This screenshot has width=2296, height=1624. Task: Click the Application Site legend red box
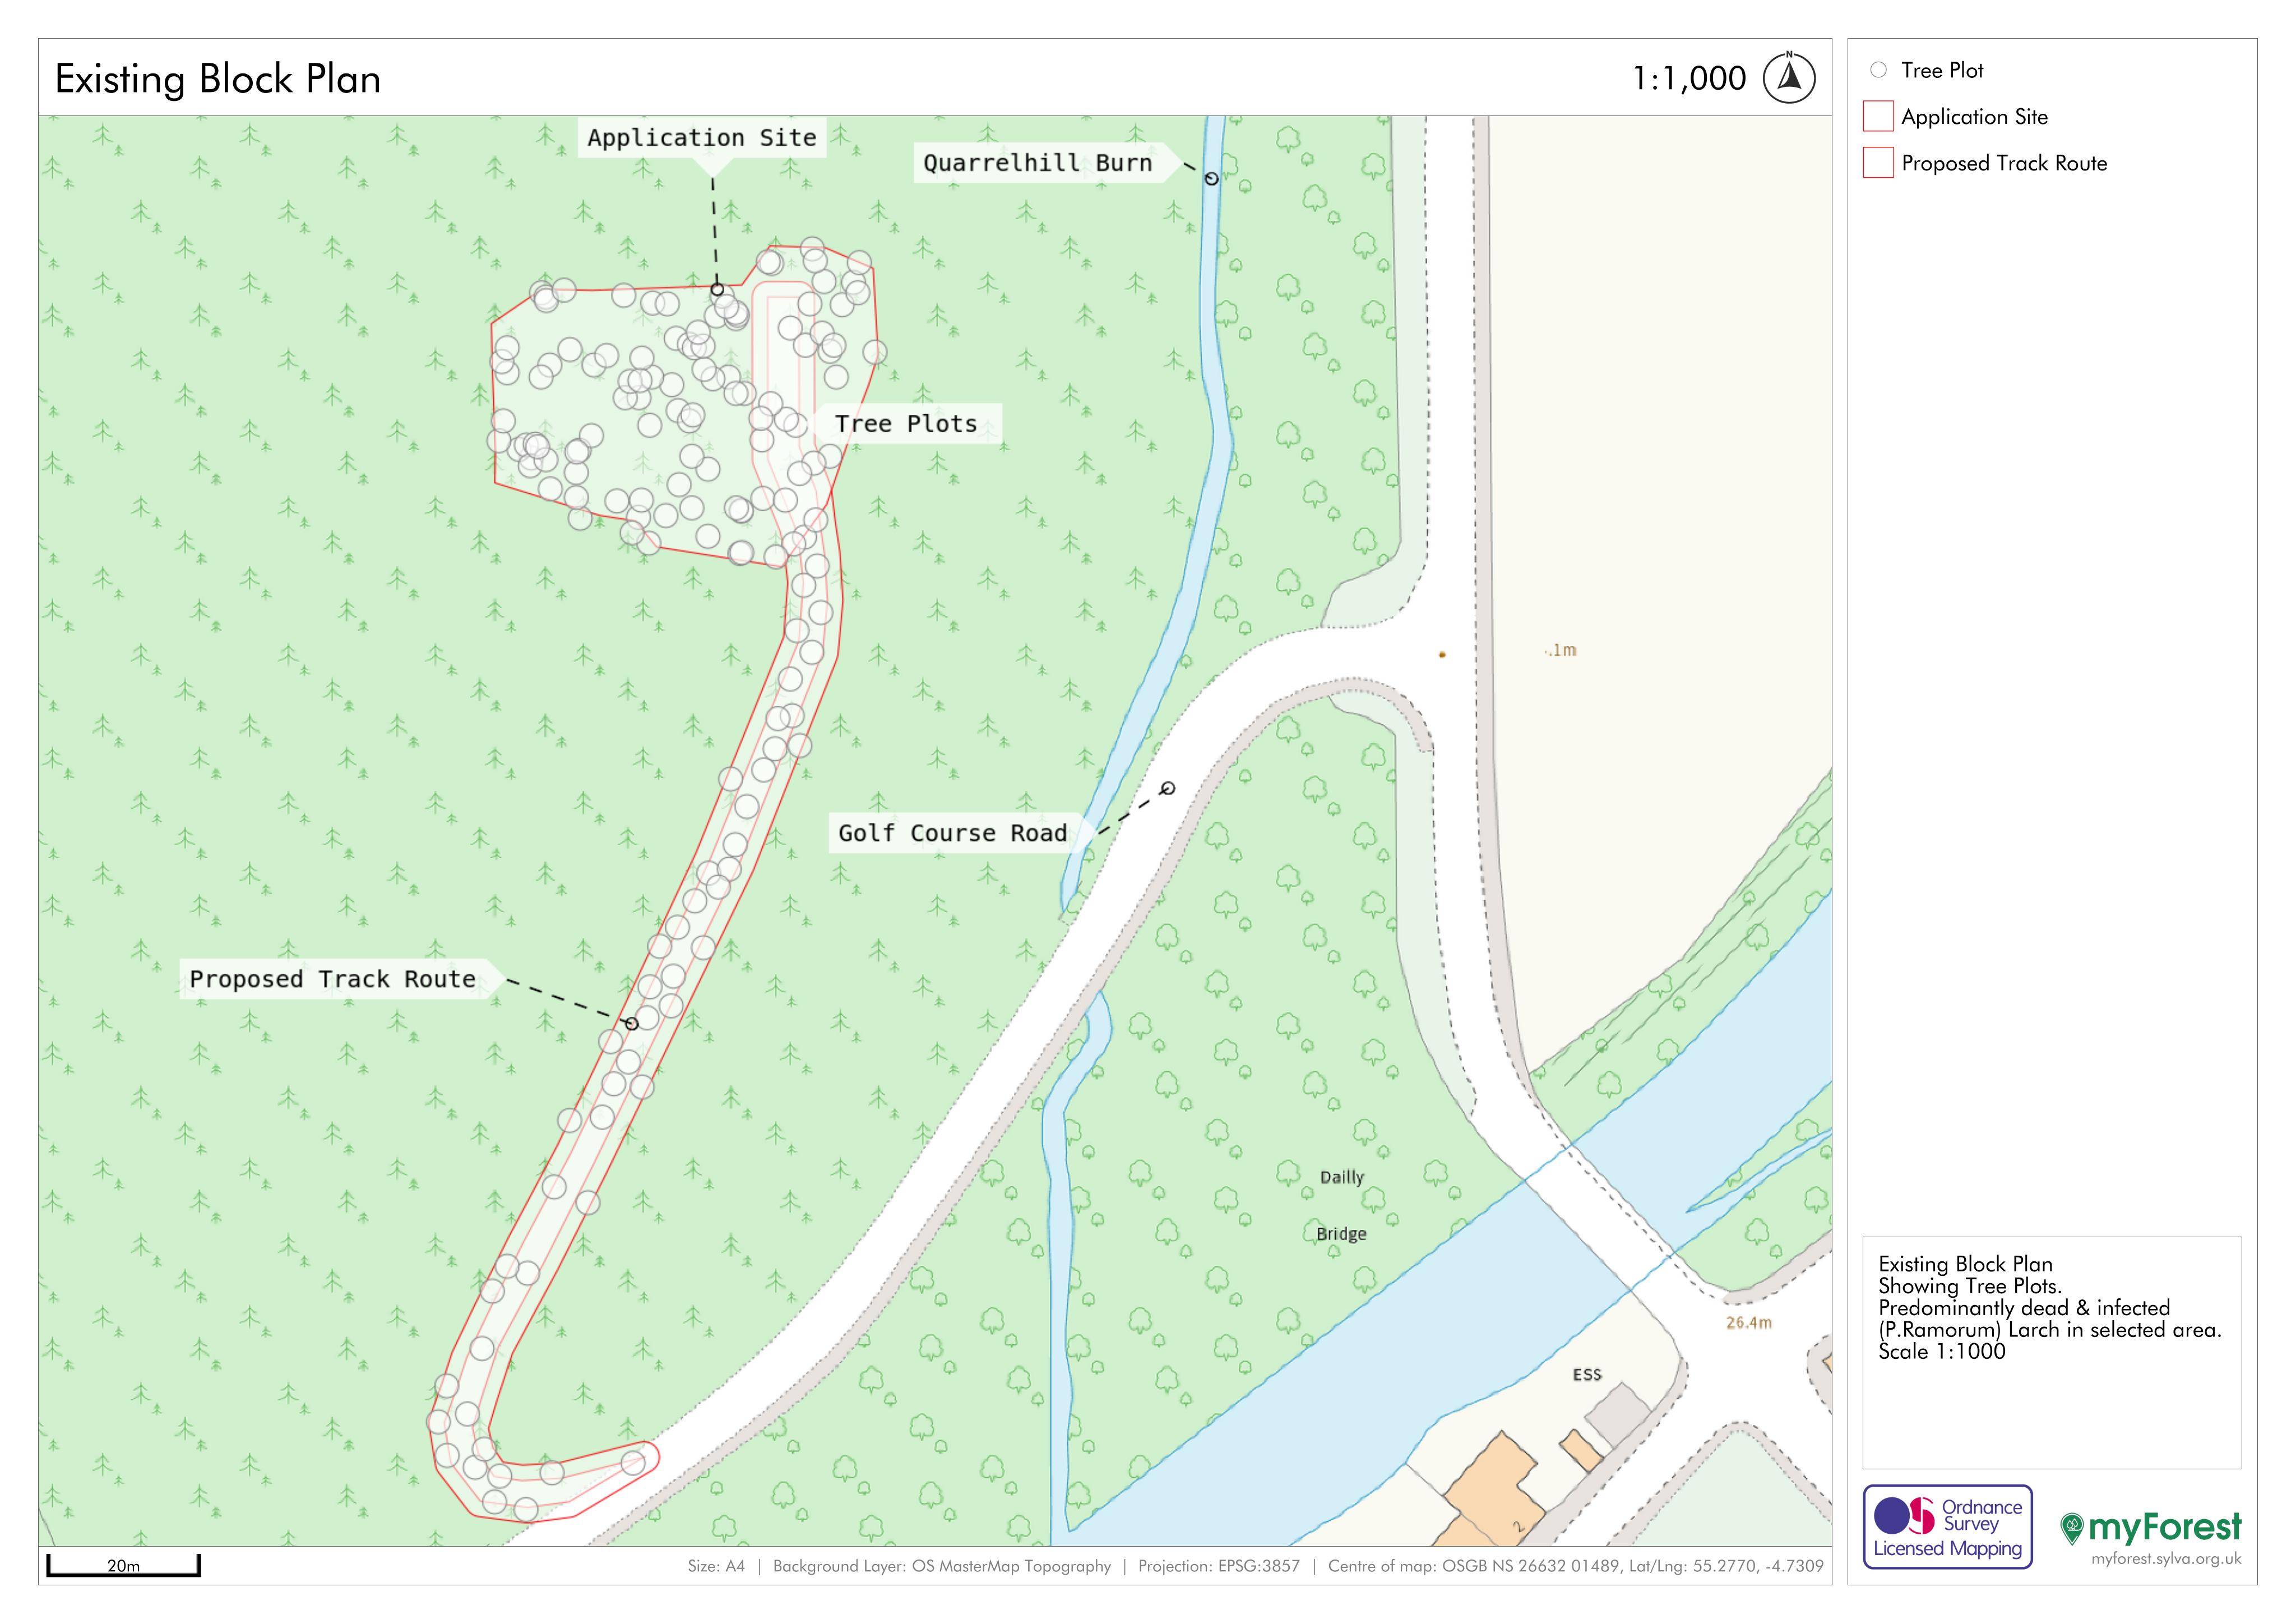pos(1878,116)
